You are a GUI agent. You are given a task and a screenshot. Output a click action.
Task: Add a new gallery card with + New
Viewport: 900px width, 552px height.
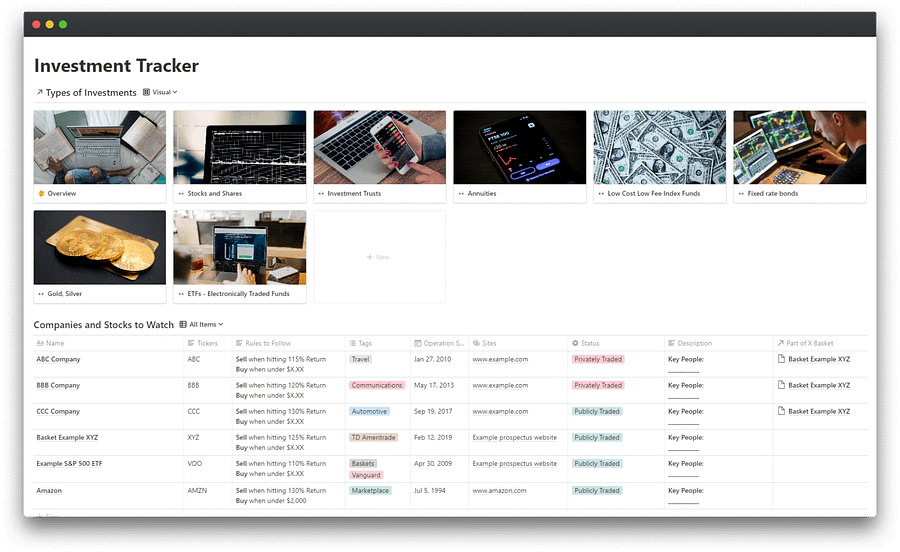pyautogui.click(x=379, y=256)
